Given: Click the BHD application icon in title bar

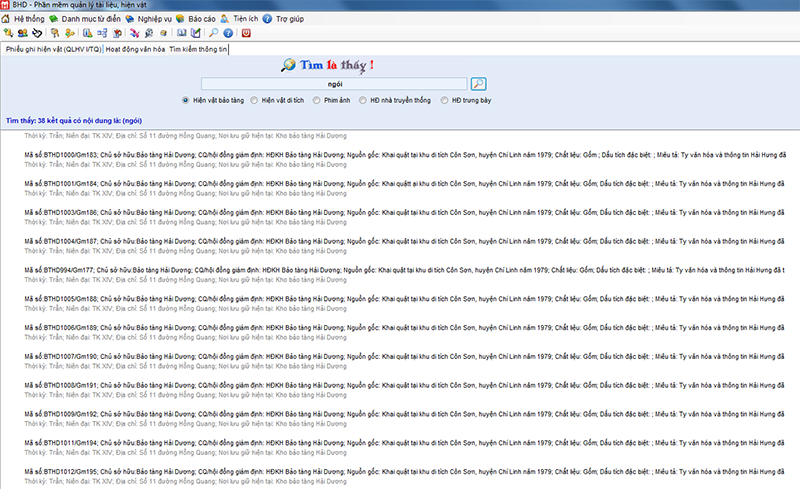Looking at the screenshot, I should point(5,5).
